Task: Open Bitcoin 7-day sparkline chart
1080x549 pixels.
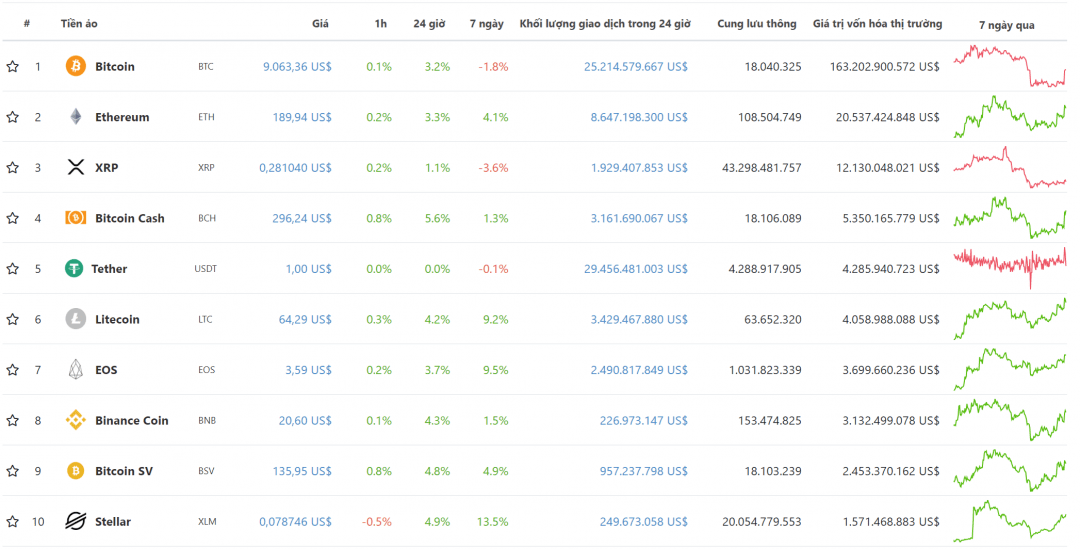Action: pyautogui.click(x=1010, y=66)
